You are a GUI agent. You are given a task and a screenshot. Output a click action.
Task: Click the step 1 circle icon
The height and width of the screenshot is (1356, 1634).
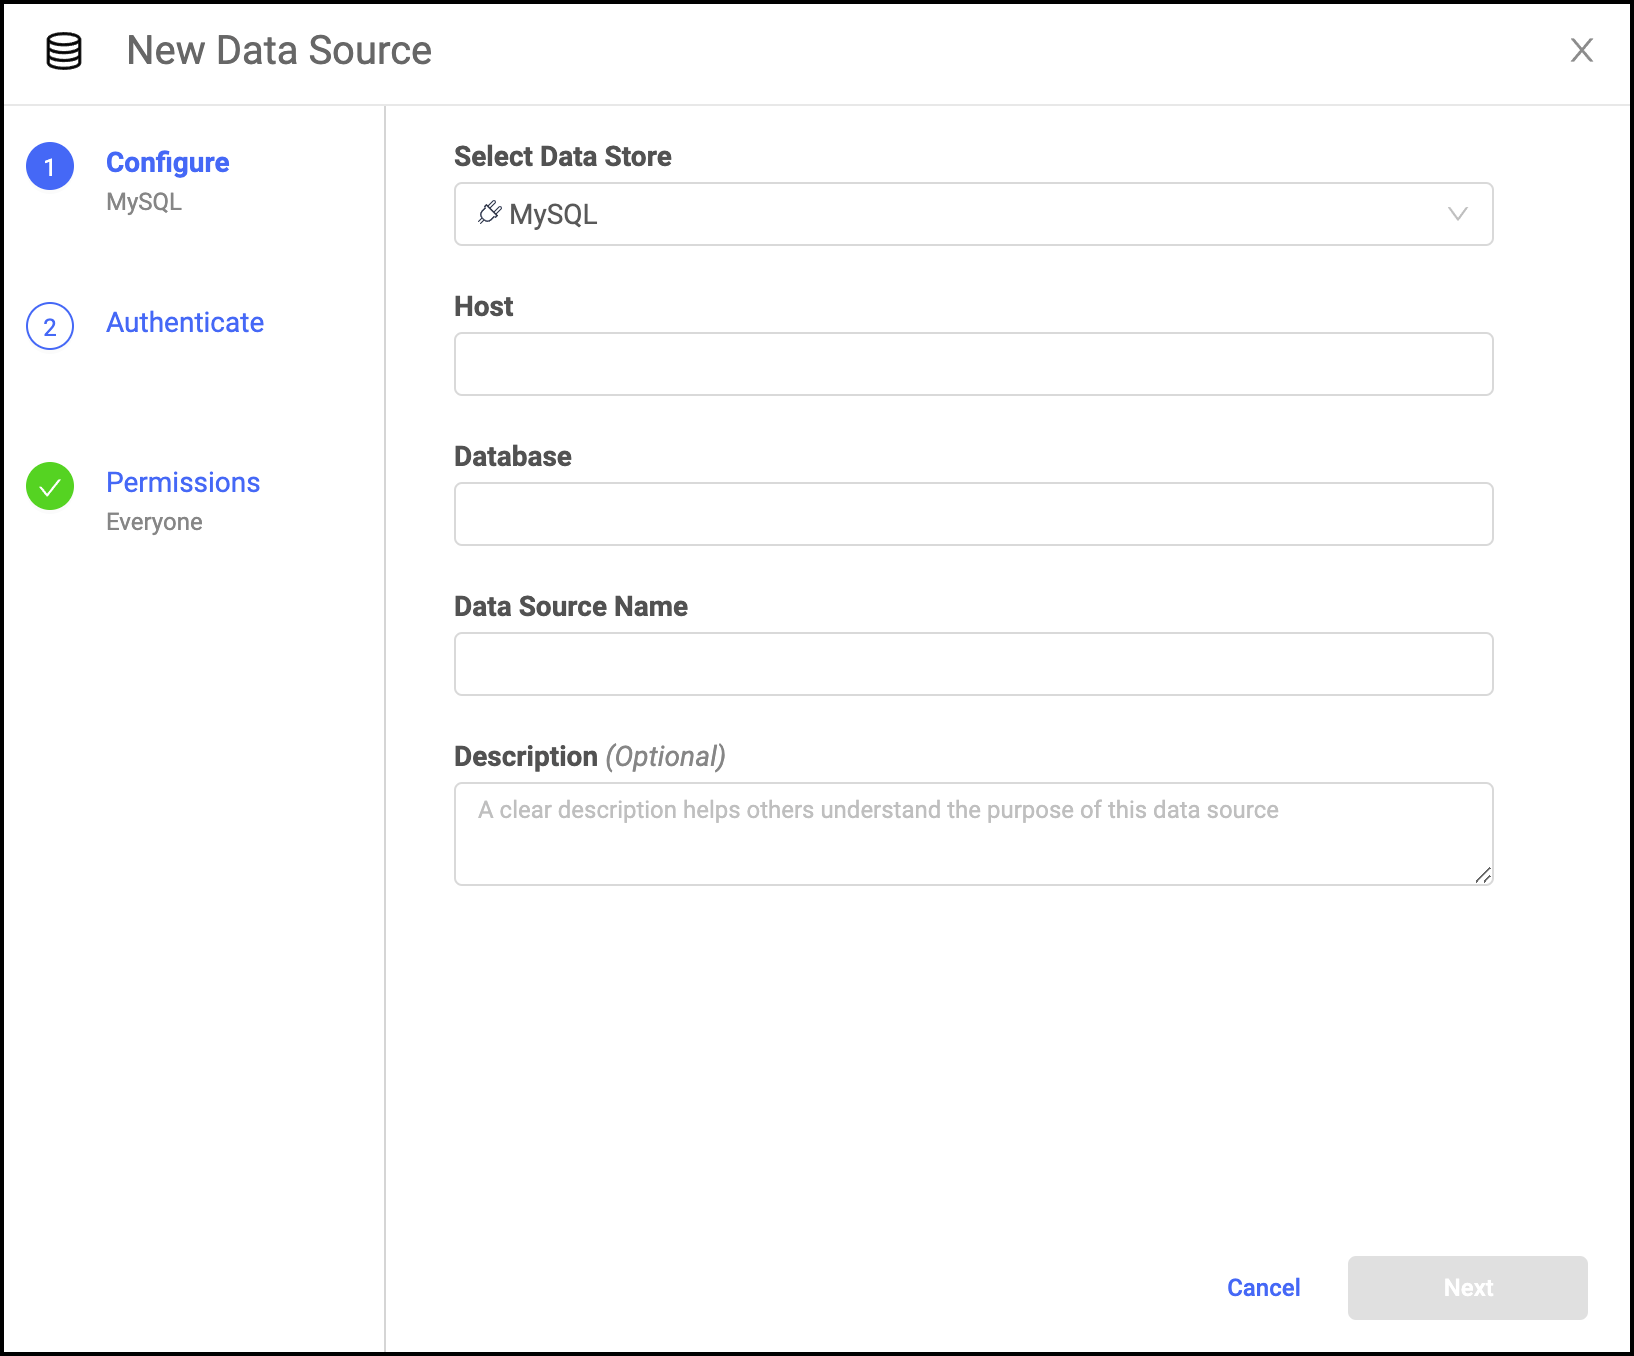point(50,166)
